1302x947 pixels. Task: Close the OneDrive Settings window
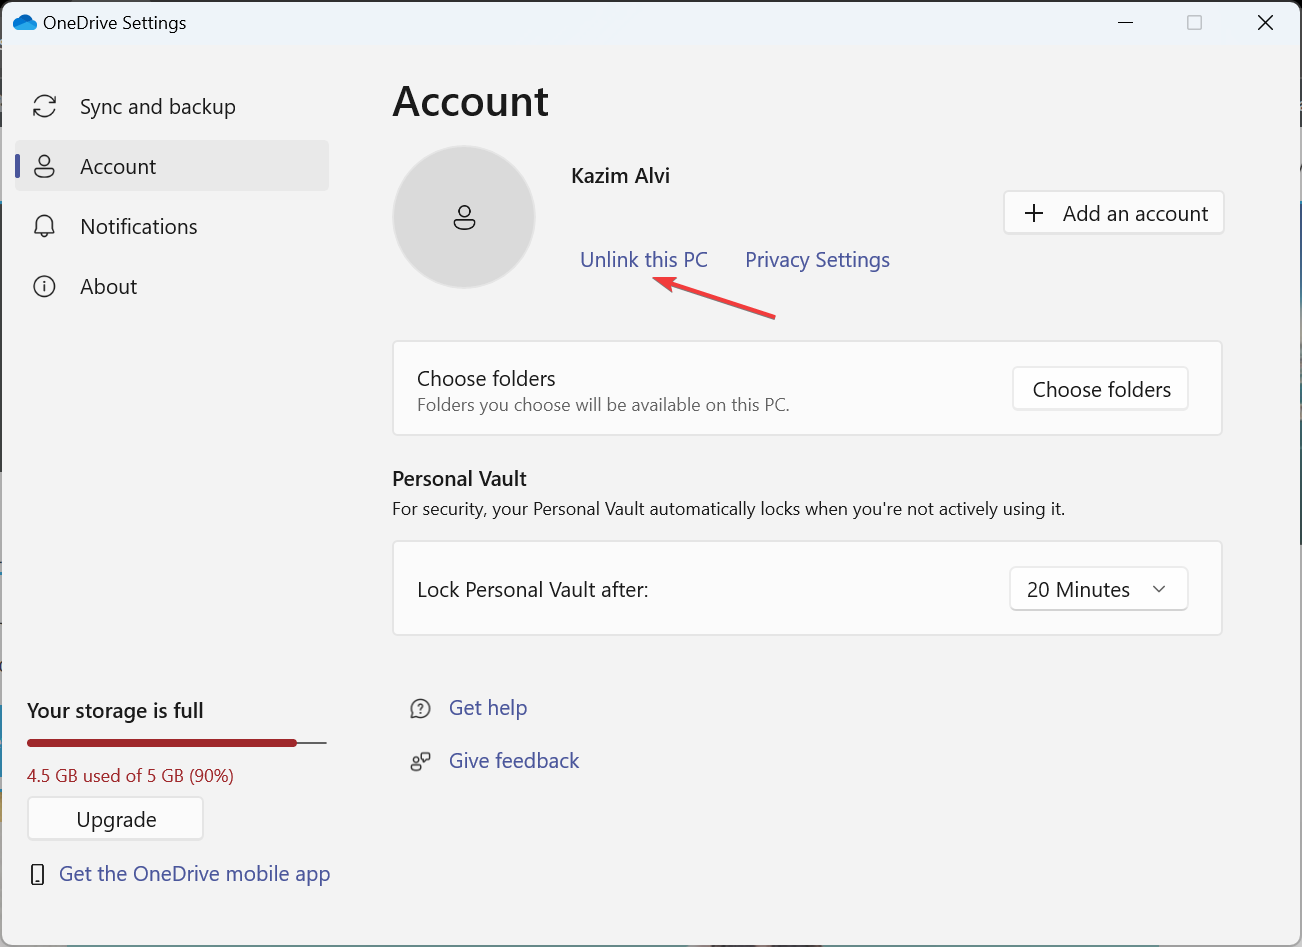pos(1265,22)
